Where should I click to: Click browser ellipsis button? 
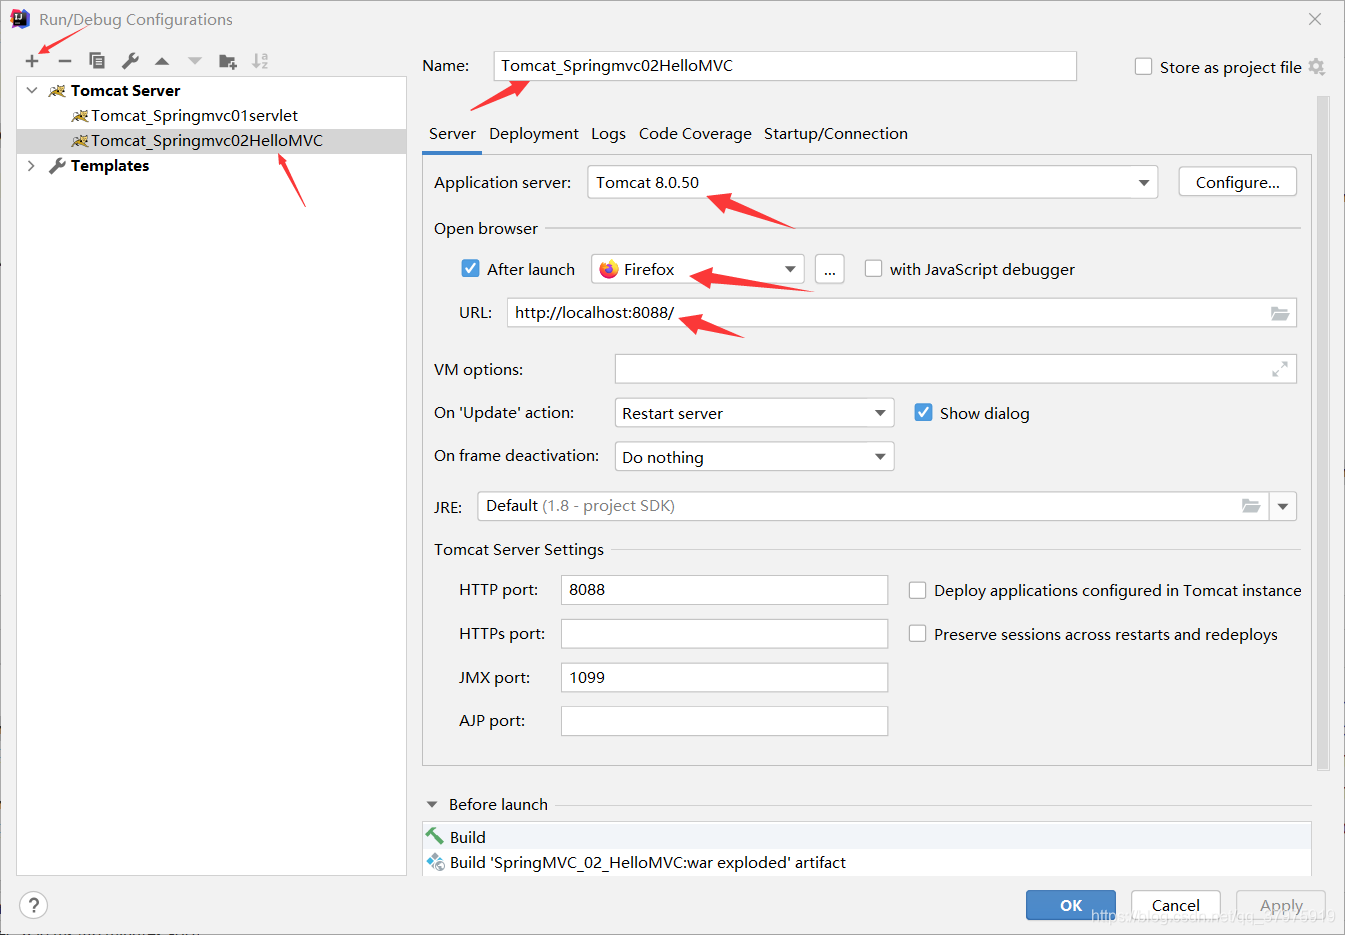tap(830, 269)
